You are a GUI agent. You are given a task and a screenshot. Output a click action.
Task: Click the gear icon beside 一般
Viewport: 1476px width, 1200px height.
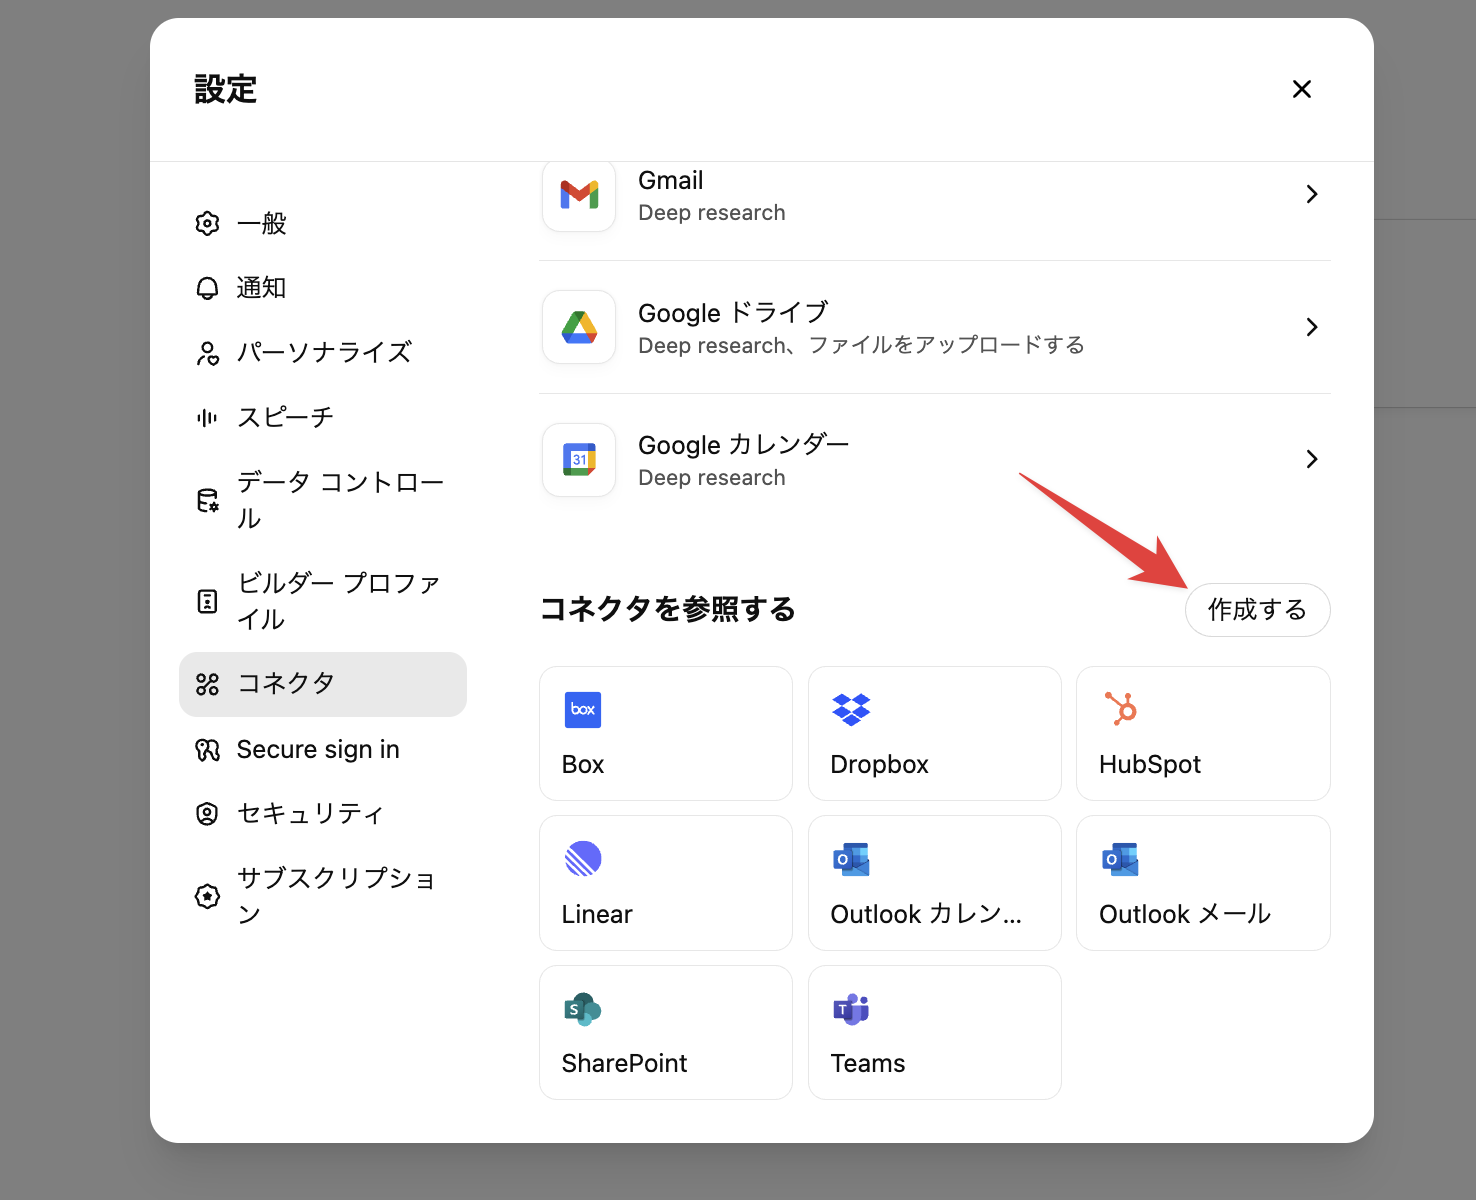click(207, 223)
